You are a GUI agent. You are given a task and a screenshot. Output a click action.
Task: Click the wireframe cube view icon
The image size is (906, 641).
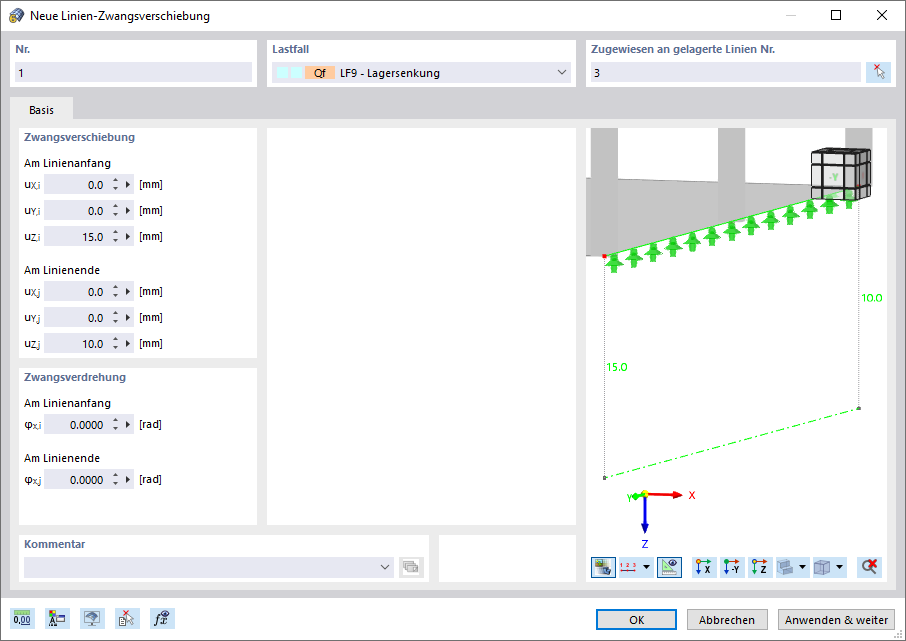[x=822, y=567]
